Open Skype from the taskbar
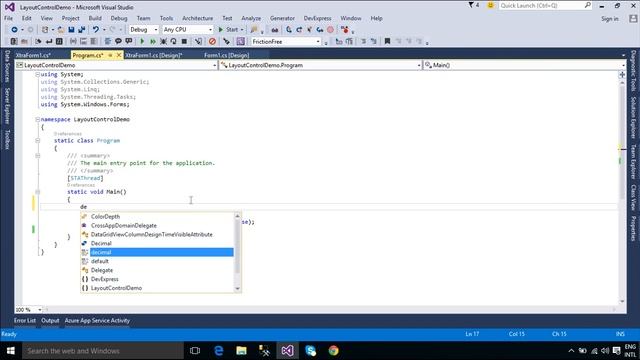 coord(310,351)
